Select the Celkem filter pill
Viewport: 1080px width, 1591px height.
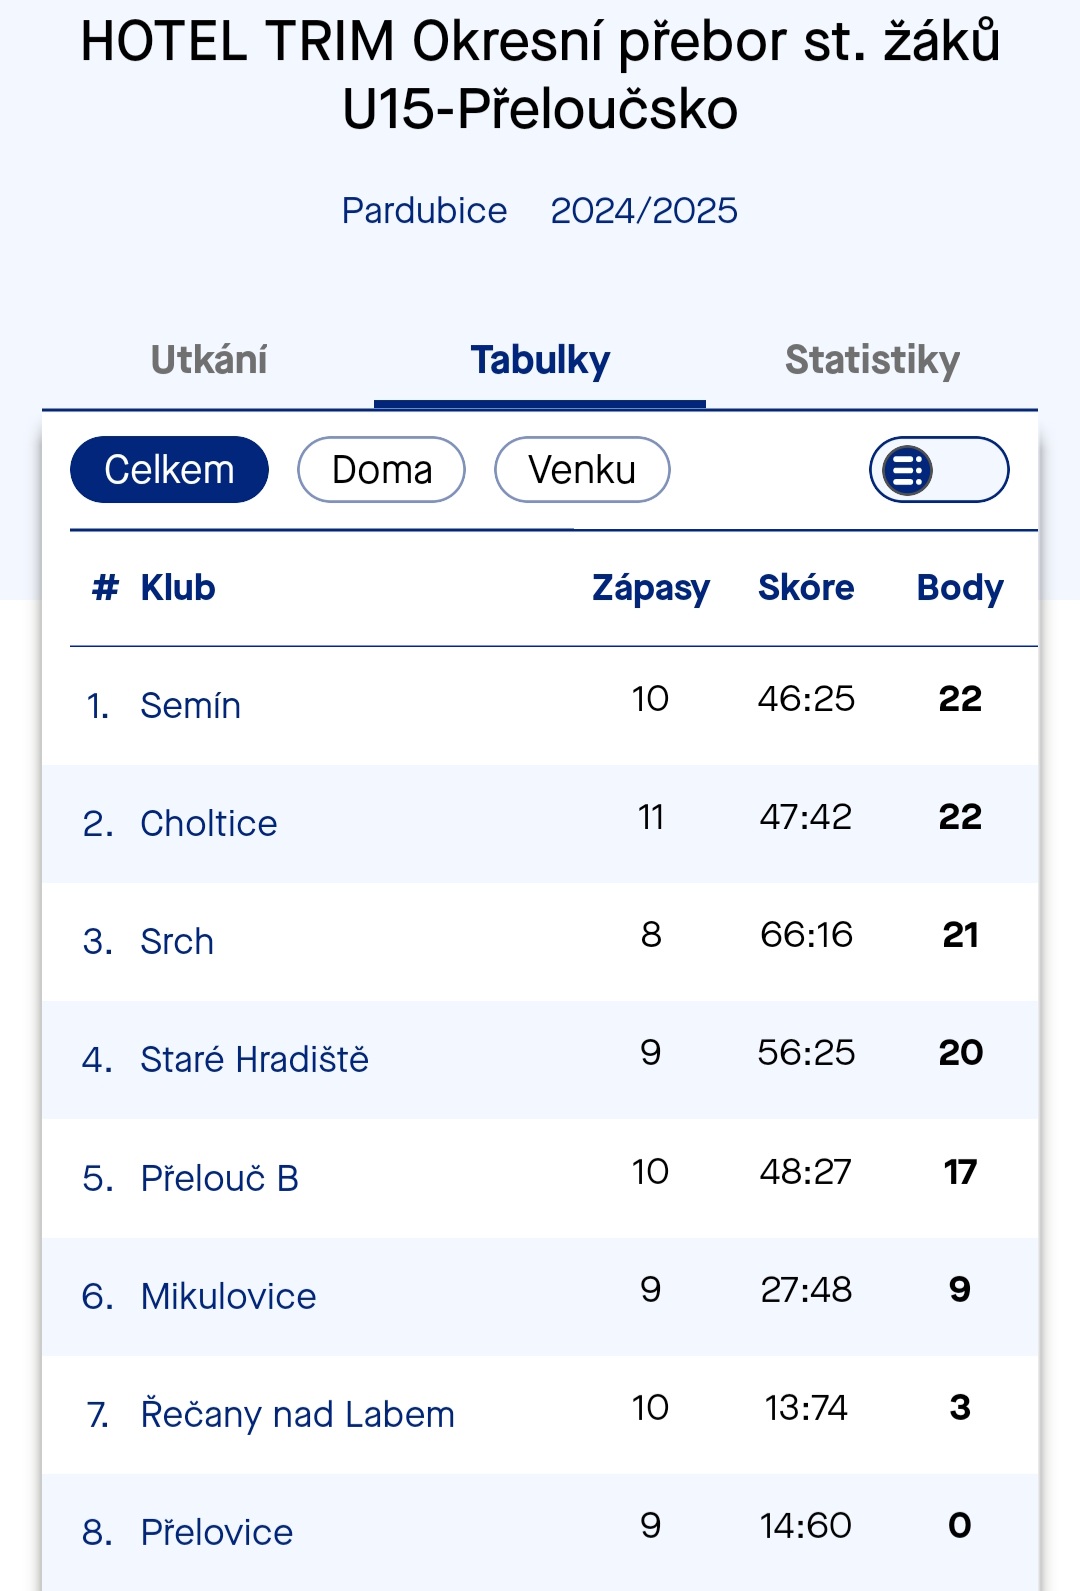169,469
